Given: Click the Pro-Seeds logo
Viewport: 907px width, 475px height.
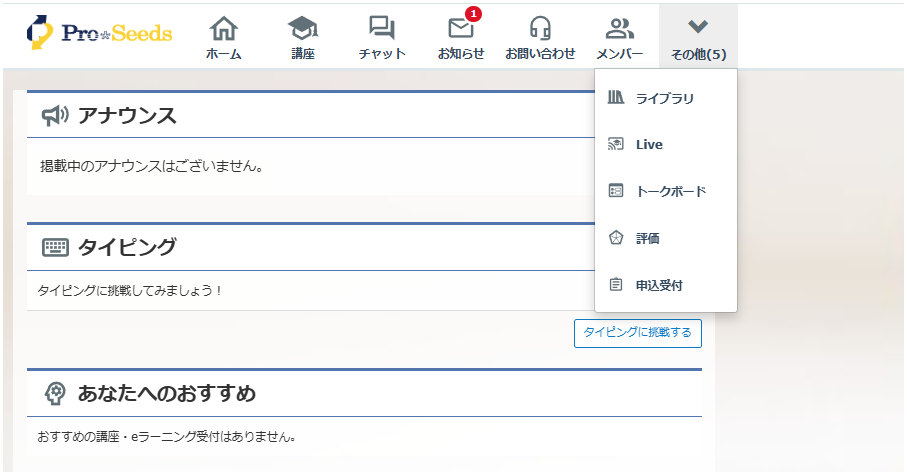Looking at the screenshot, I should click(99, 33).
